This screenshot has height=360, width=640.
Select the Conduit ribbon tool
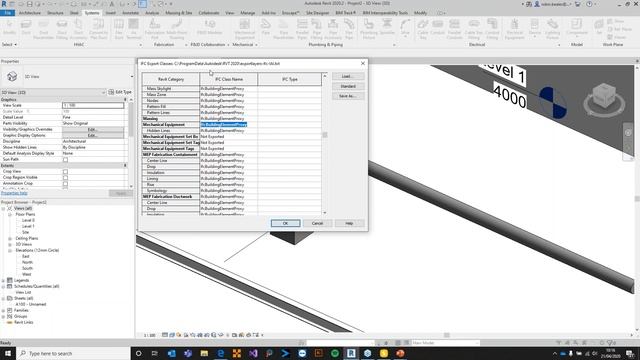point(437,28)
